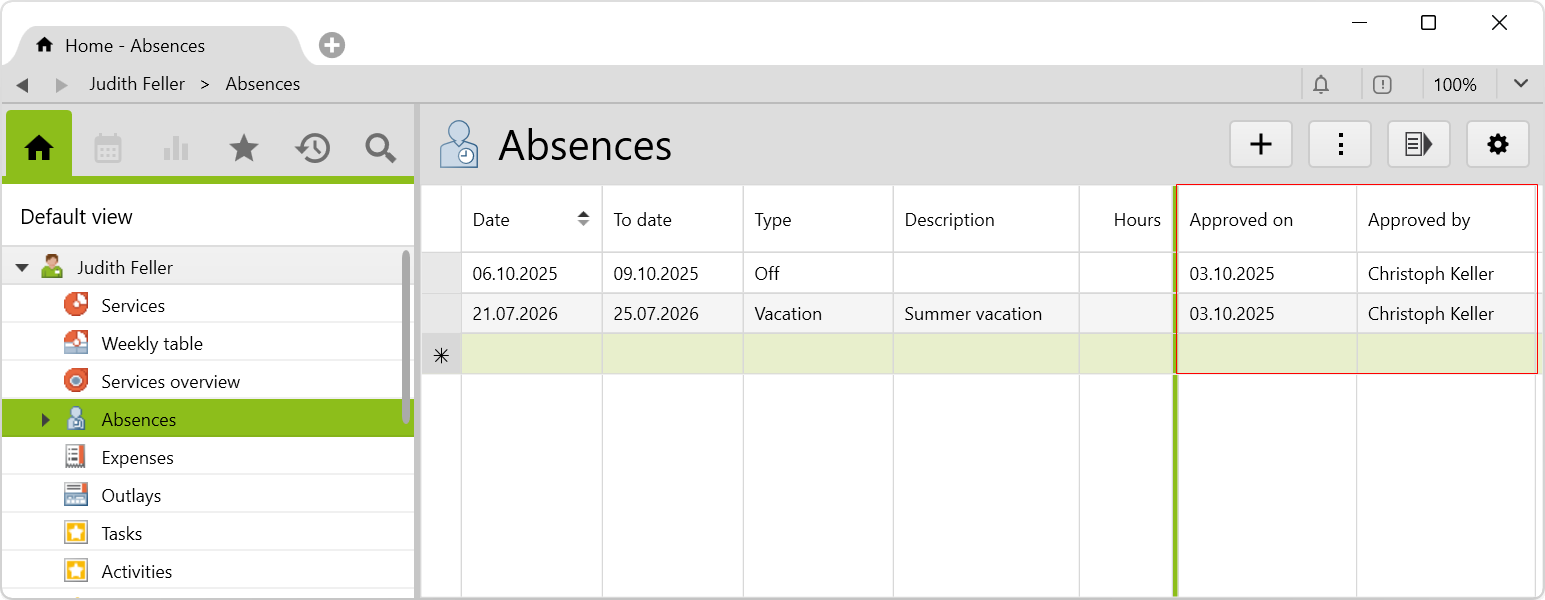Click Judith Feller in breadcrumb

click(x=137, y=84)
